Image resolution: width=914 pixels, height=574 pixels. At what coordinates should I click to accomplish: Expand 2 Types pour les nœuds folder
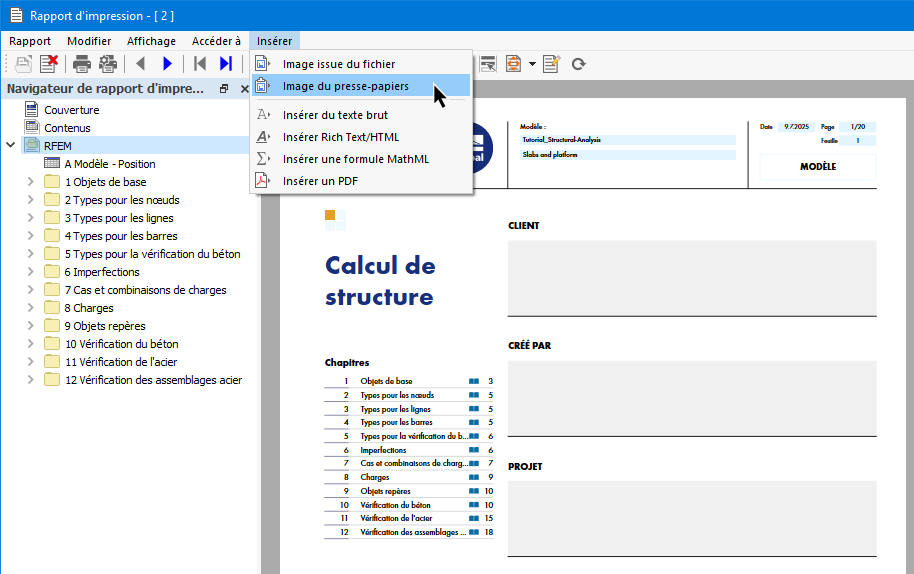point(30,200)
